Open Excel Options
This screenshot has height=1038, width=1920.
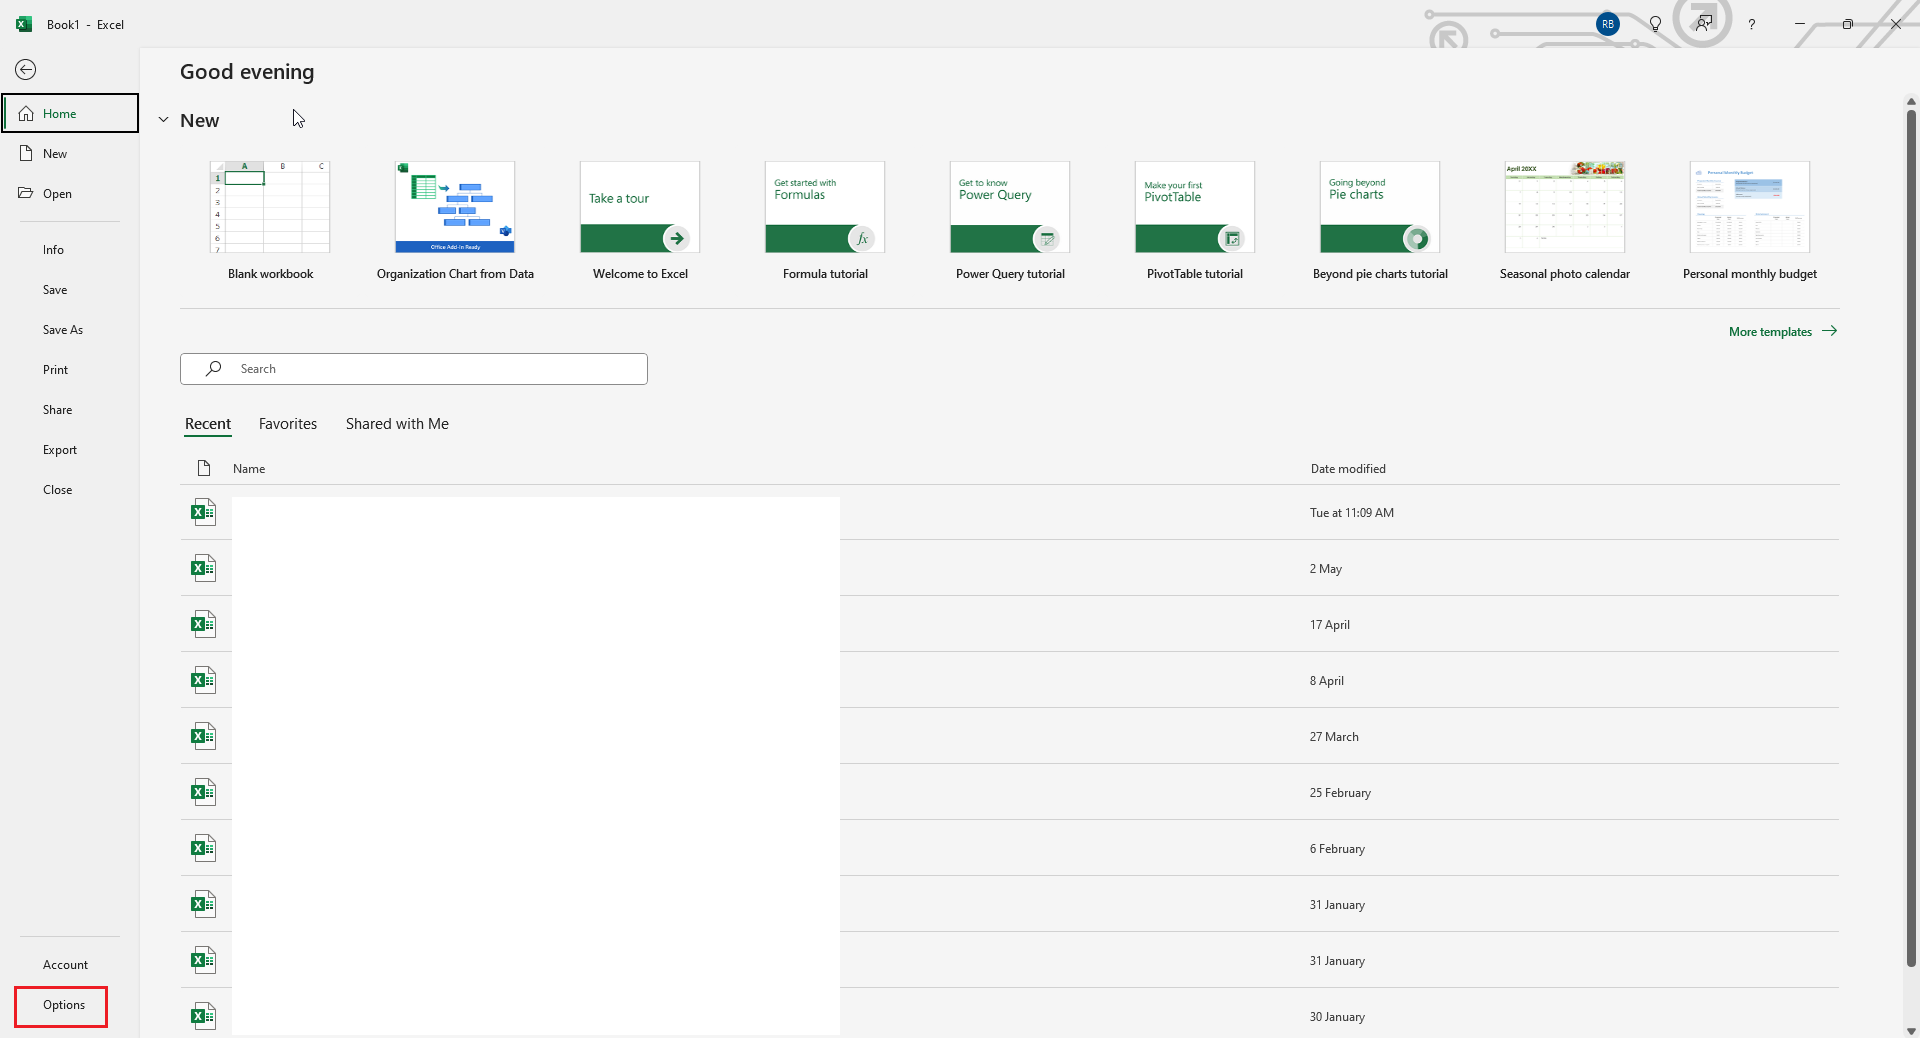61,1005
